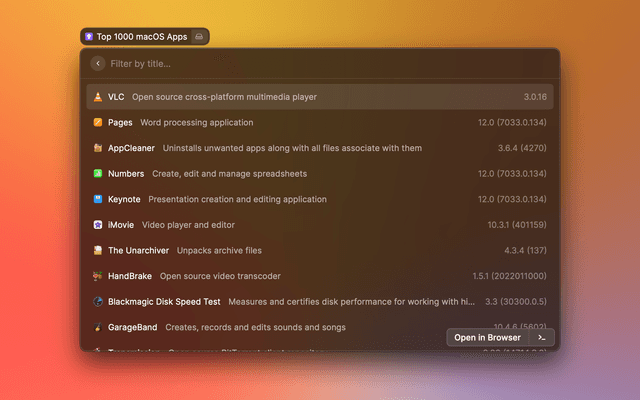Click the GarageBand guitar icon
Viewport: 640px width, 400px height.
click(x=98, y=327)
